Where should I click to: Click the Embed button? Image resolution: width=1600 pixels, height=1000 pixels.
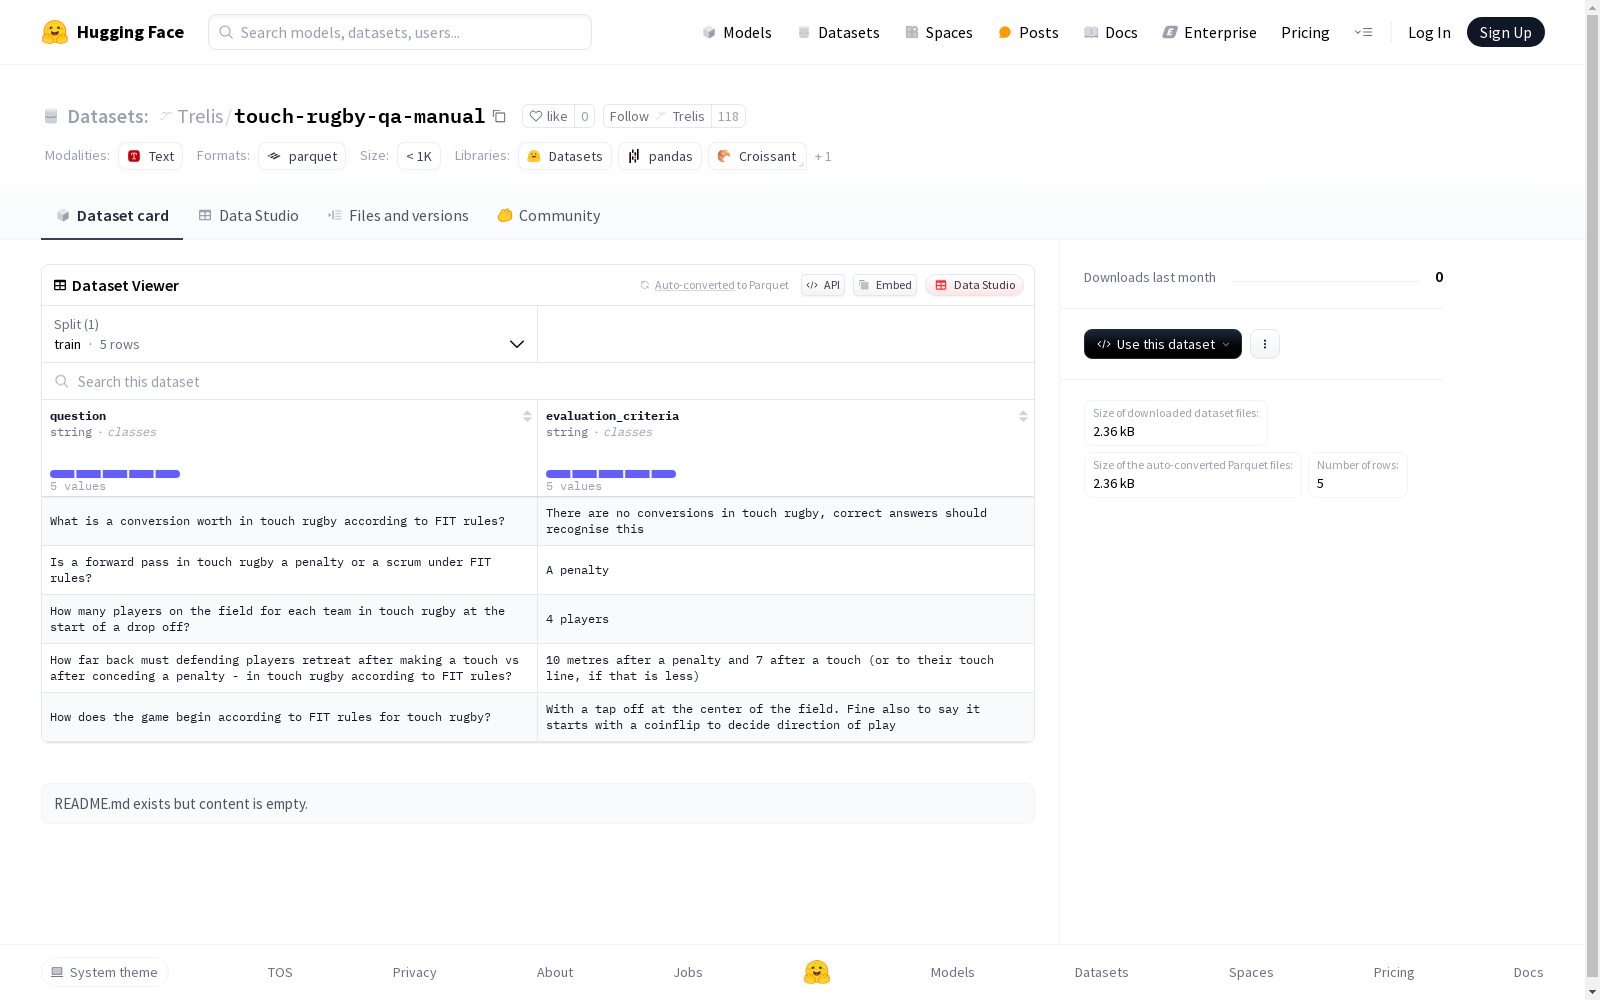click(x=885, y=285)
